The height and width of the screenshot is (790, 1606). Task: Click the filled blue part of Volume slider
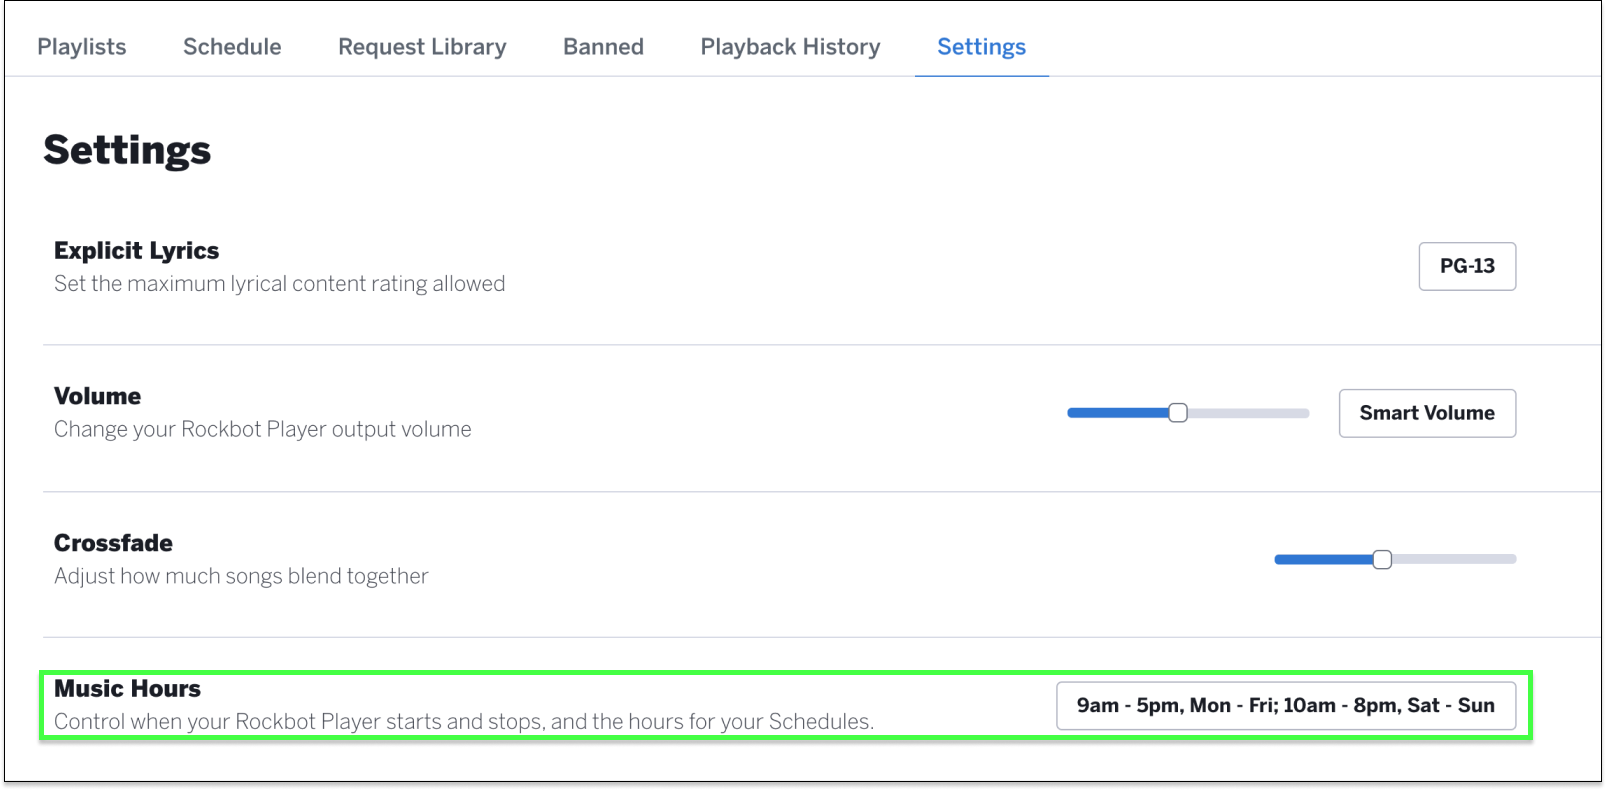tap(1118, 413)
